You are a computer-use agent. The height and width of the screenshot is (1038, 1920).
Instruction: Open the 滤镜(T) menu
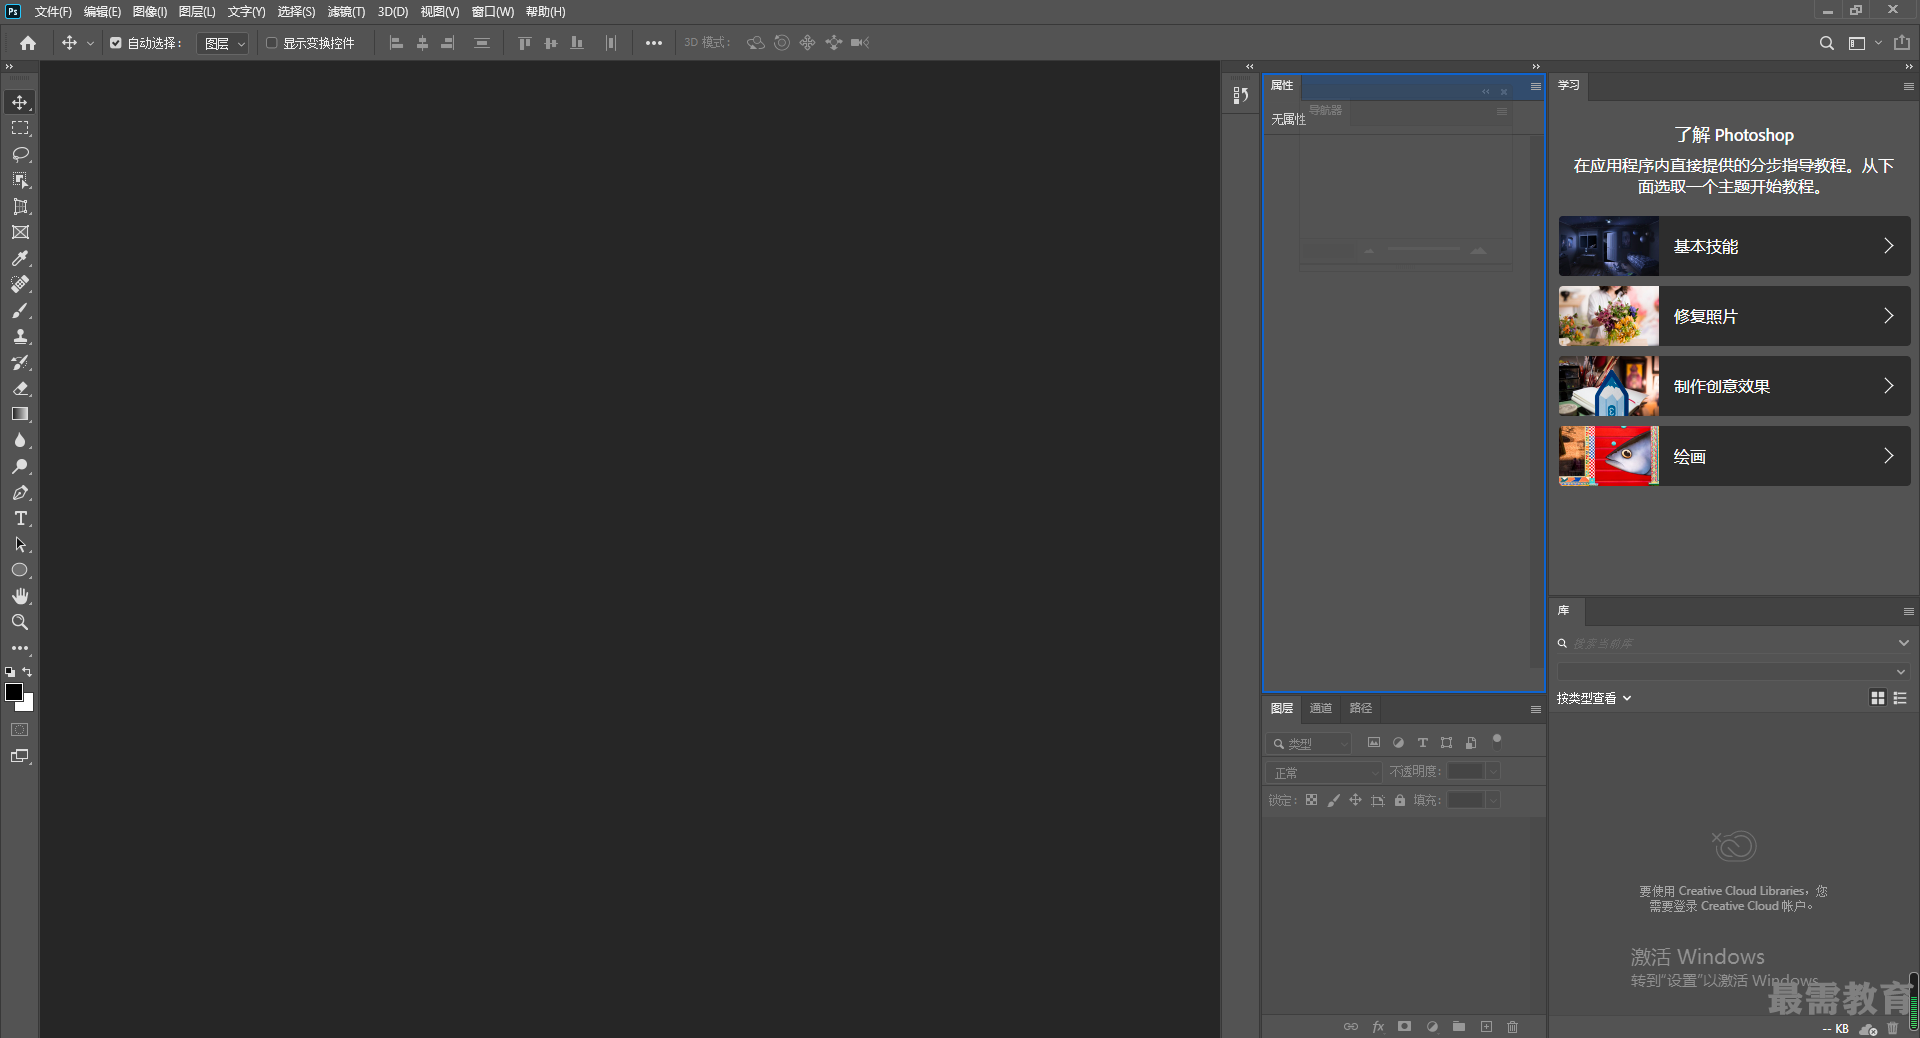point(346,12)
